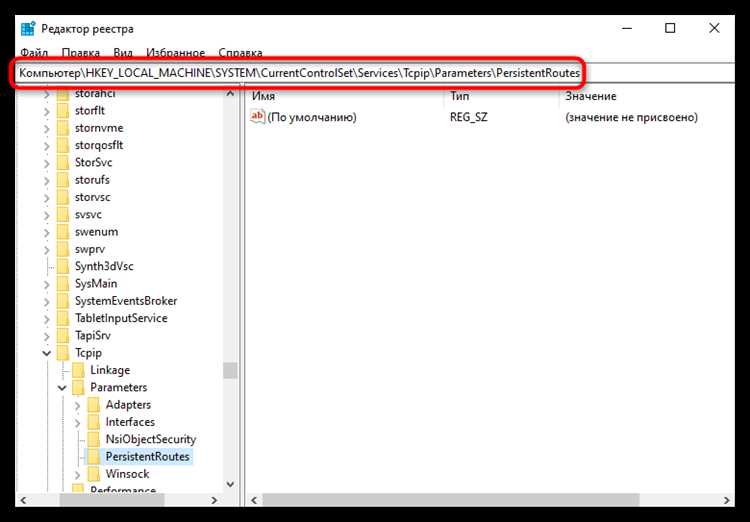Viewport: 750px width, 522px height.
Task: Select the Winsock folder icon
Action: point(93,474)
